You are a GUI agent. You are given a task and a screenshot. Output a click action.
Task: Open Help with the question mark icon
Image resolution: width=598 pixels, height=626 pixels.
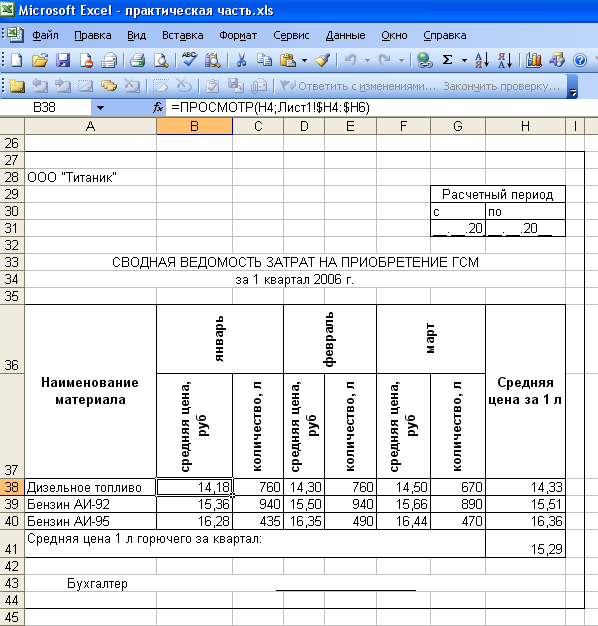click(x=580, y=60)
